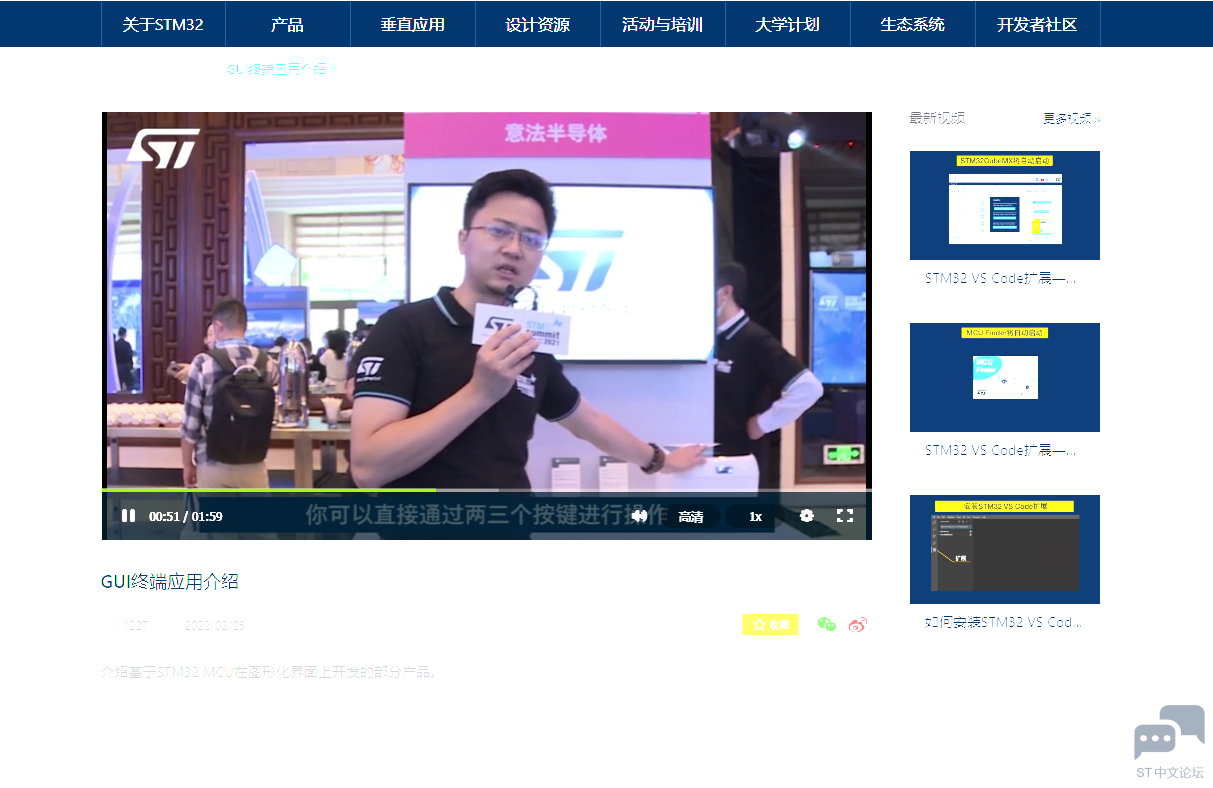Open the 开发者社区 menu
Viewport: 1213px width, 788px height.
pyautogui.click(x=1038, y=24)
